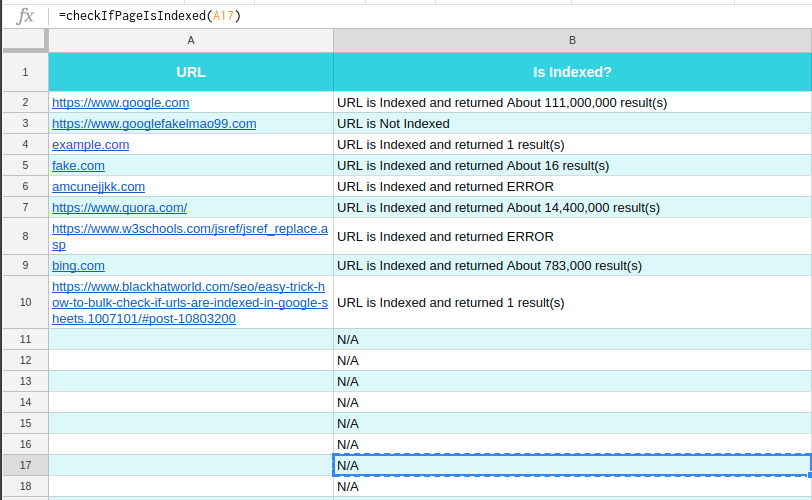This screenshot has width=812, height=500.
Task: Select row header 8
Action: tap(25, 237)
